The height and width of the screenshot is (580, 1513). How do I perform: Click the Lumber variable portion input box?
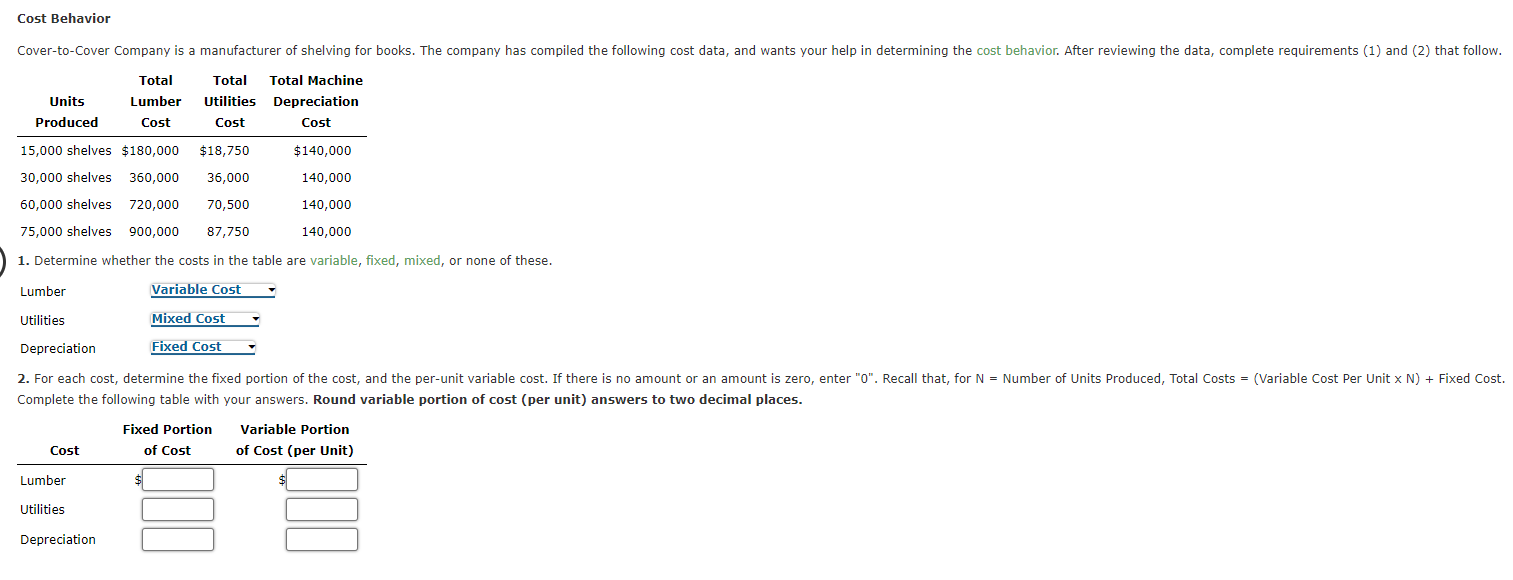322,479
